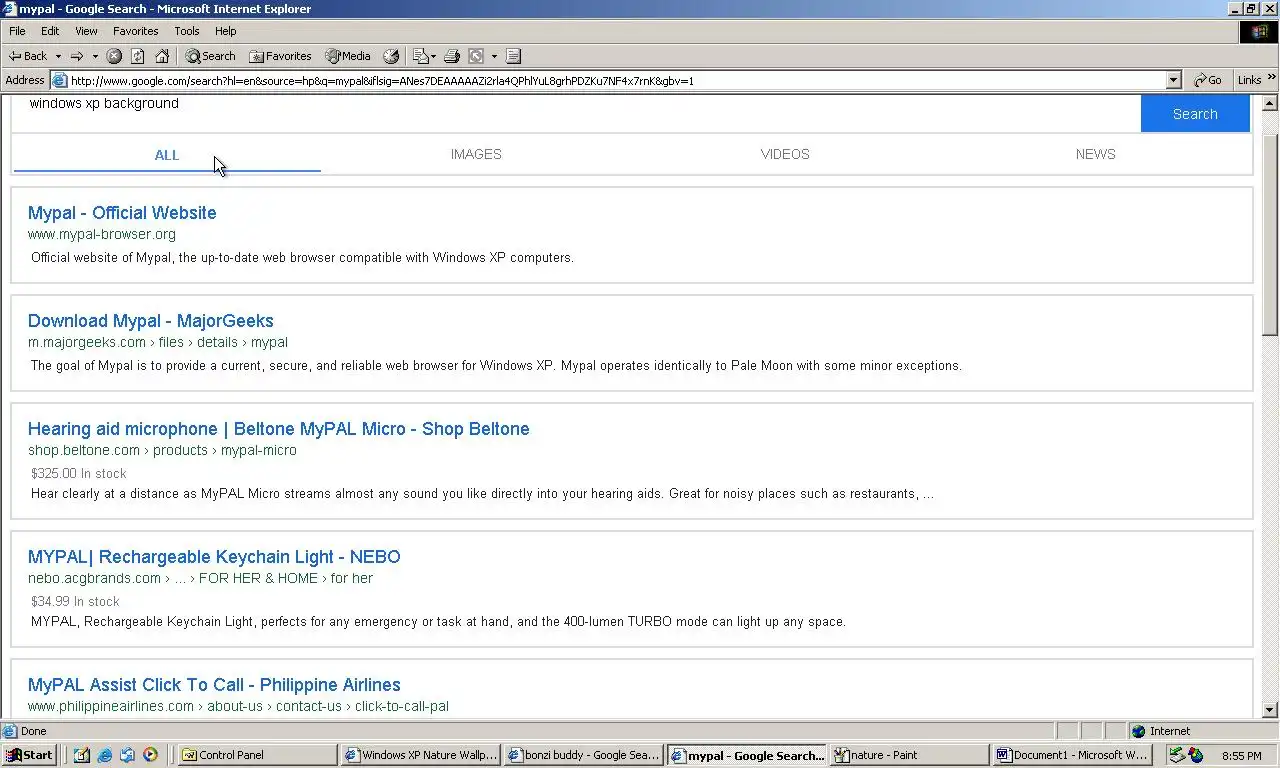1280x768 pixels.
Task: Click the Mail toolbar icon
Action: [x=421, y=56]
